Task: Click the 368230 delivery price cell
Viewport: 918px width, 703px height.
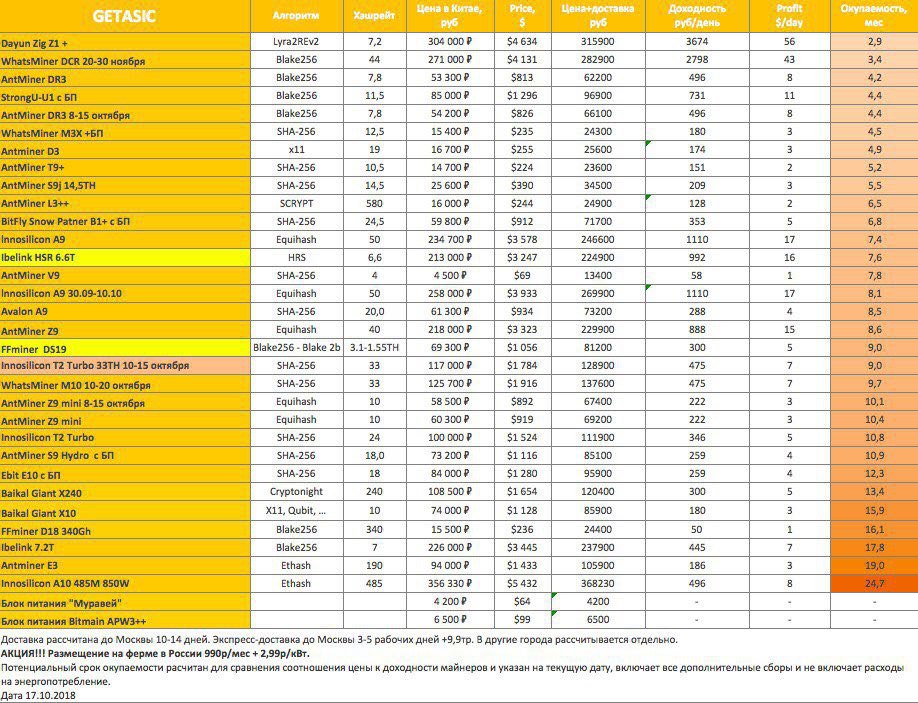Action: coord(598,584)
